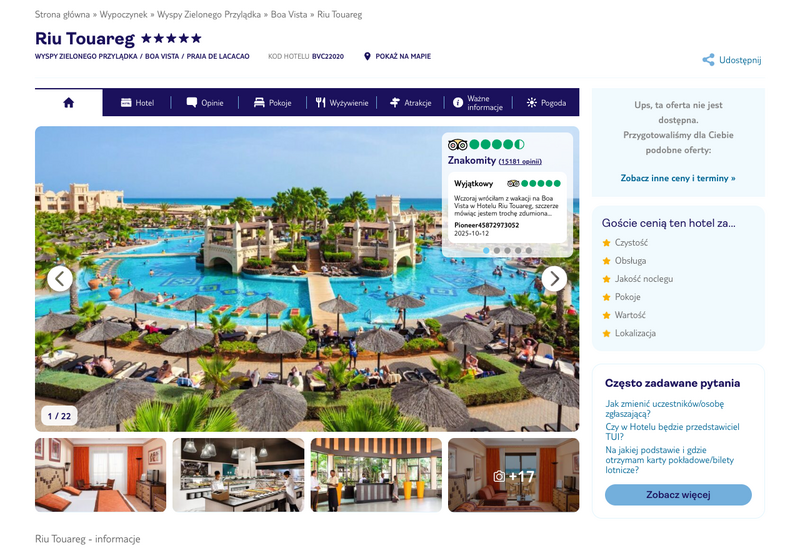This screenshot has width=800, height=553.
Task: Open FAQ about changing participants
Action: point(664,409)
